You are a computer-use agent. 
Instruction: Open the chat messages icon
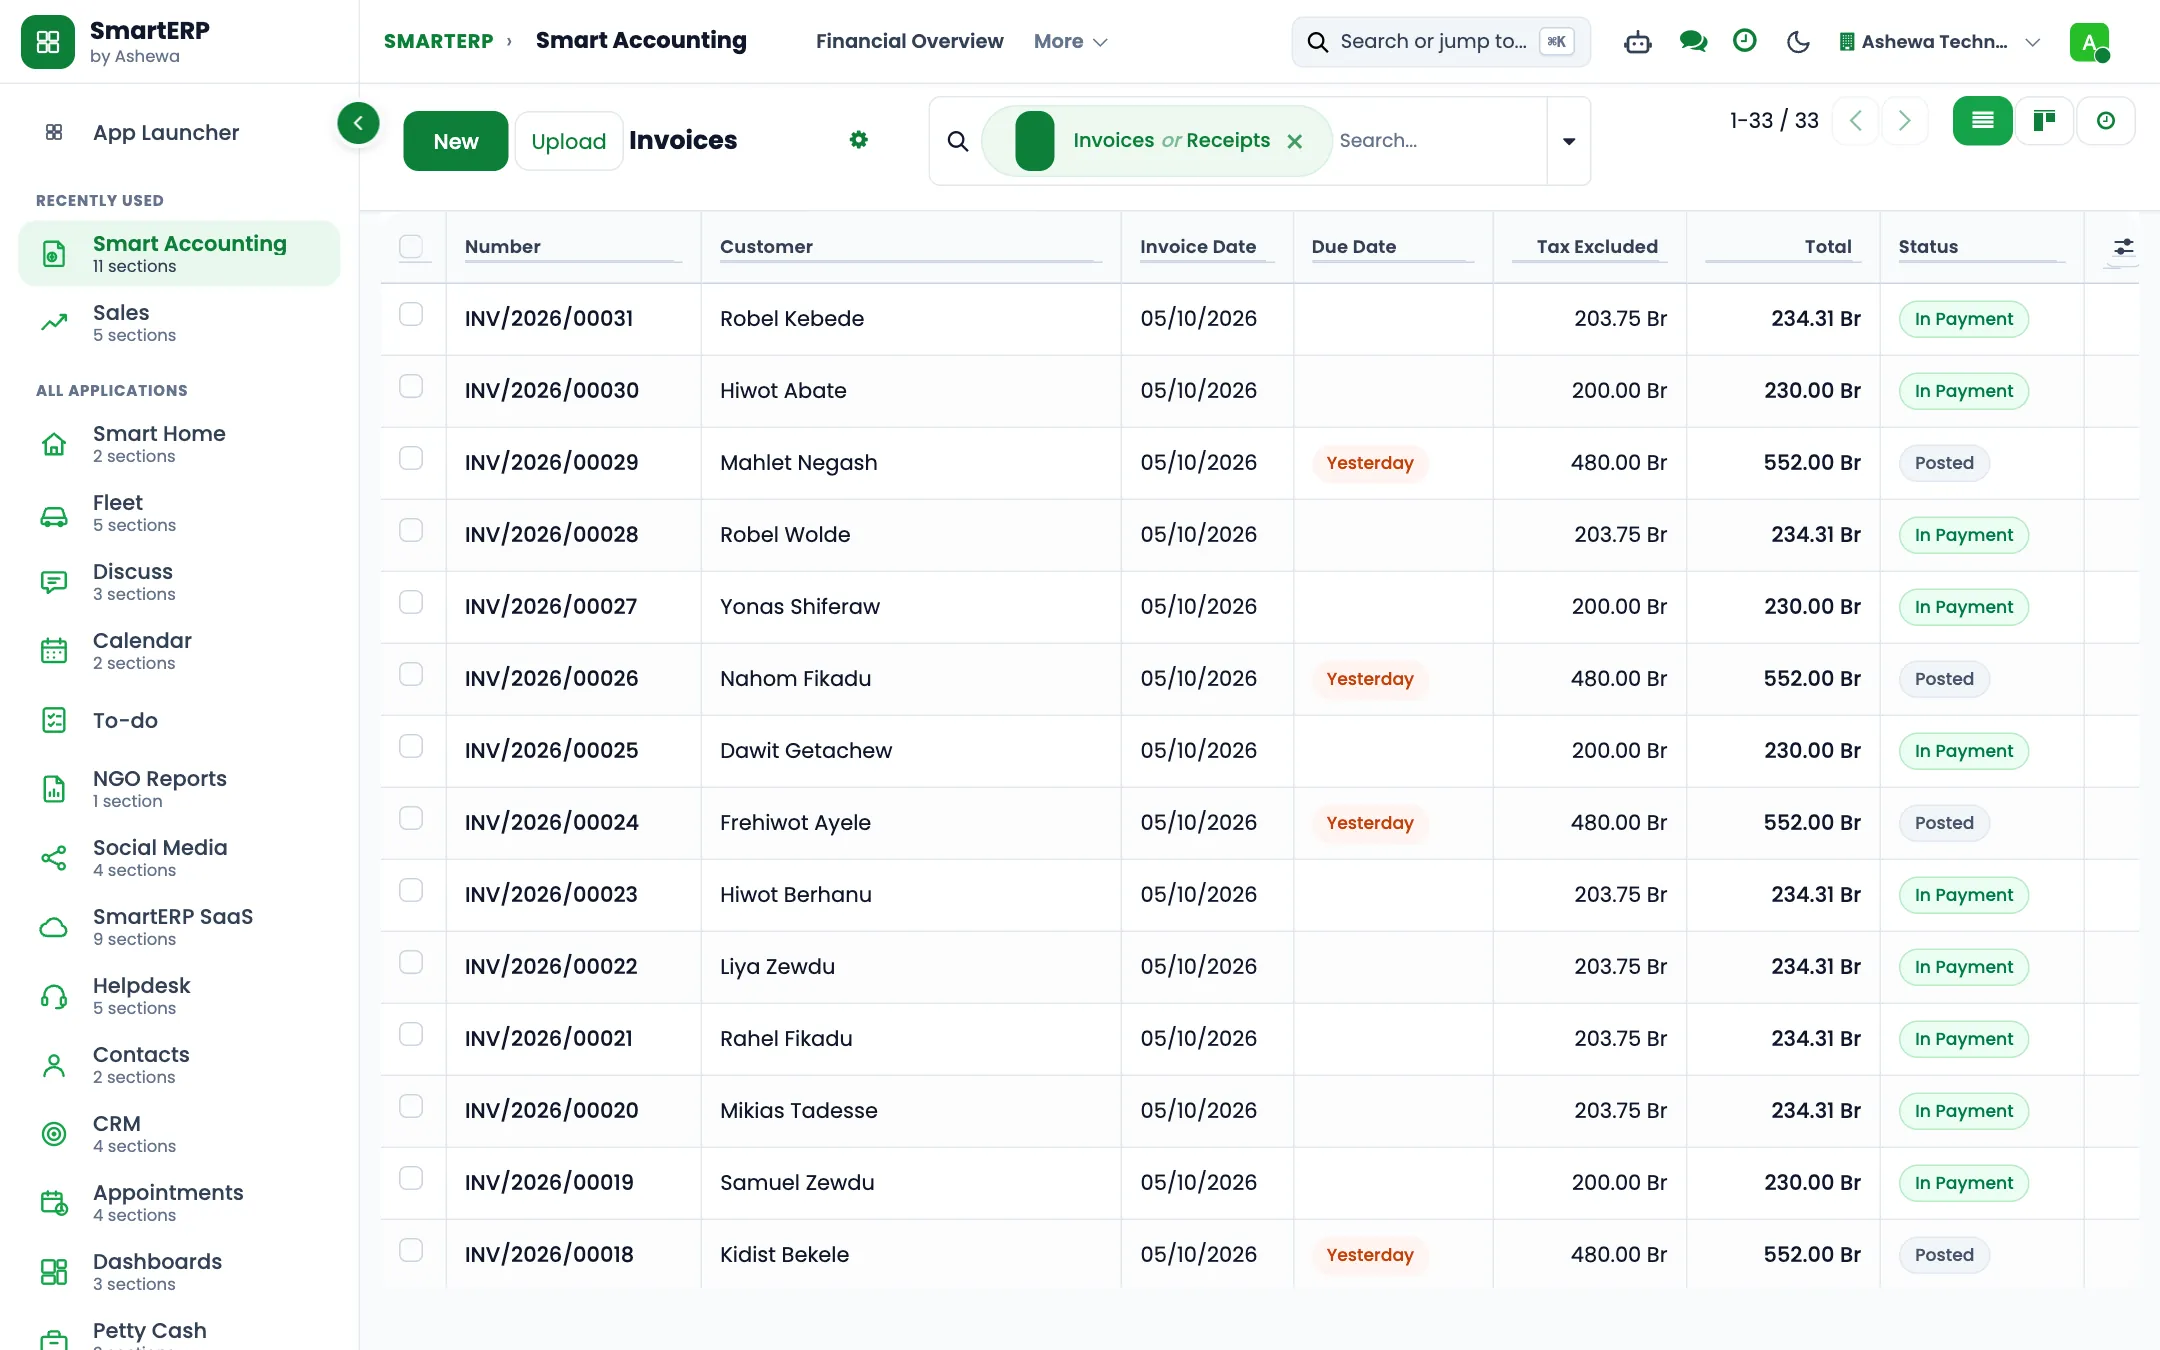click(1693, 42)
